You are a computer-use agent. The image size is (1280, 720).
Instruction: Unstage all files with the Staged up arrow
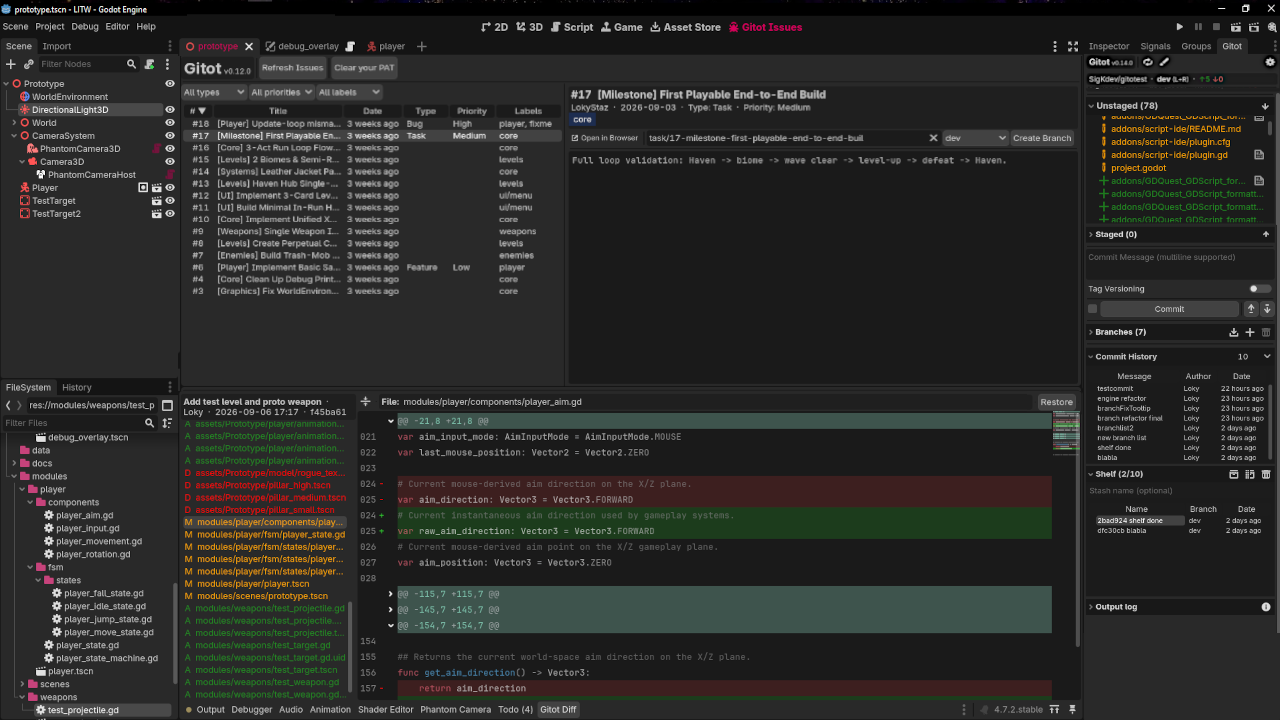[1265, 234]
